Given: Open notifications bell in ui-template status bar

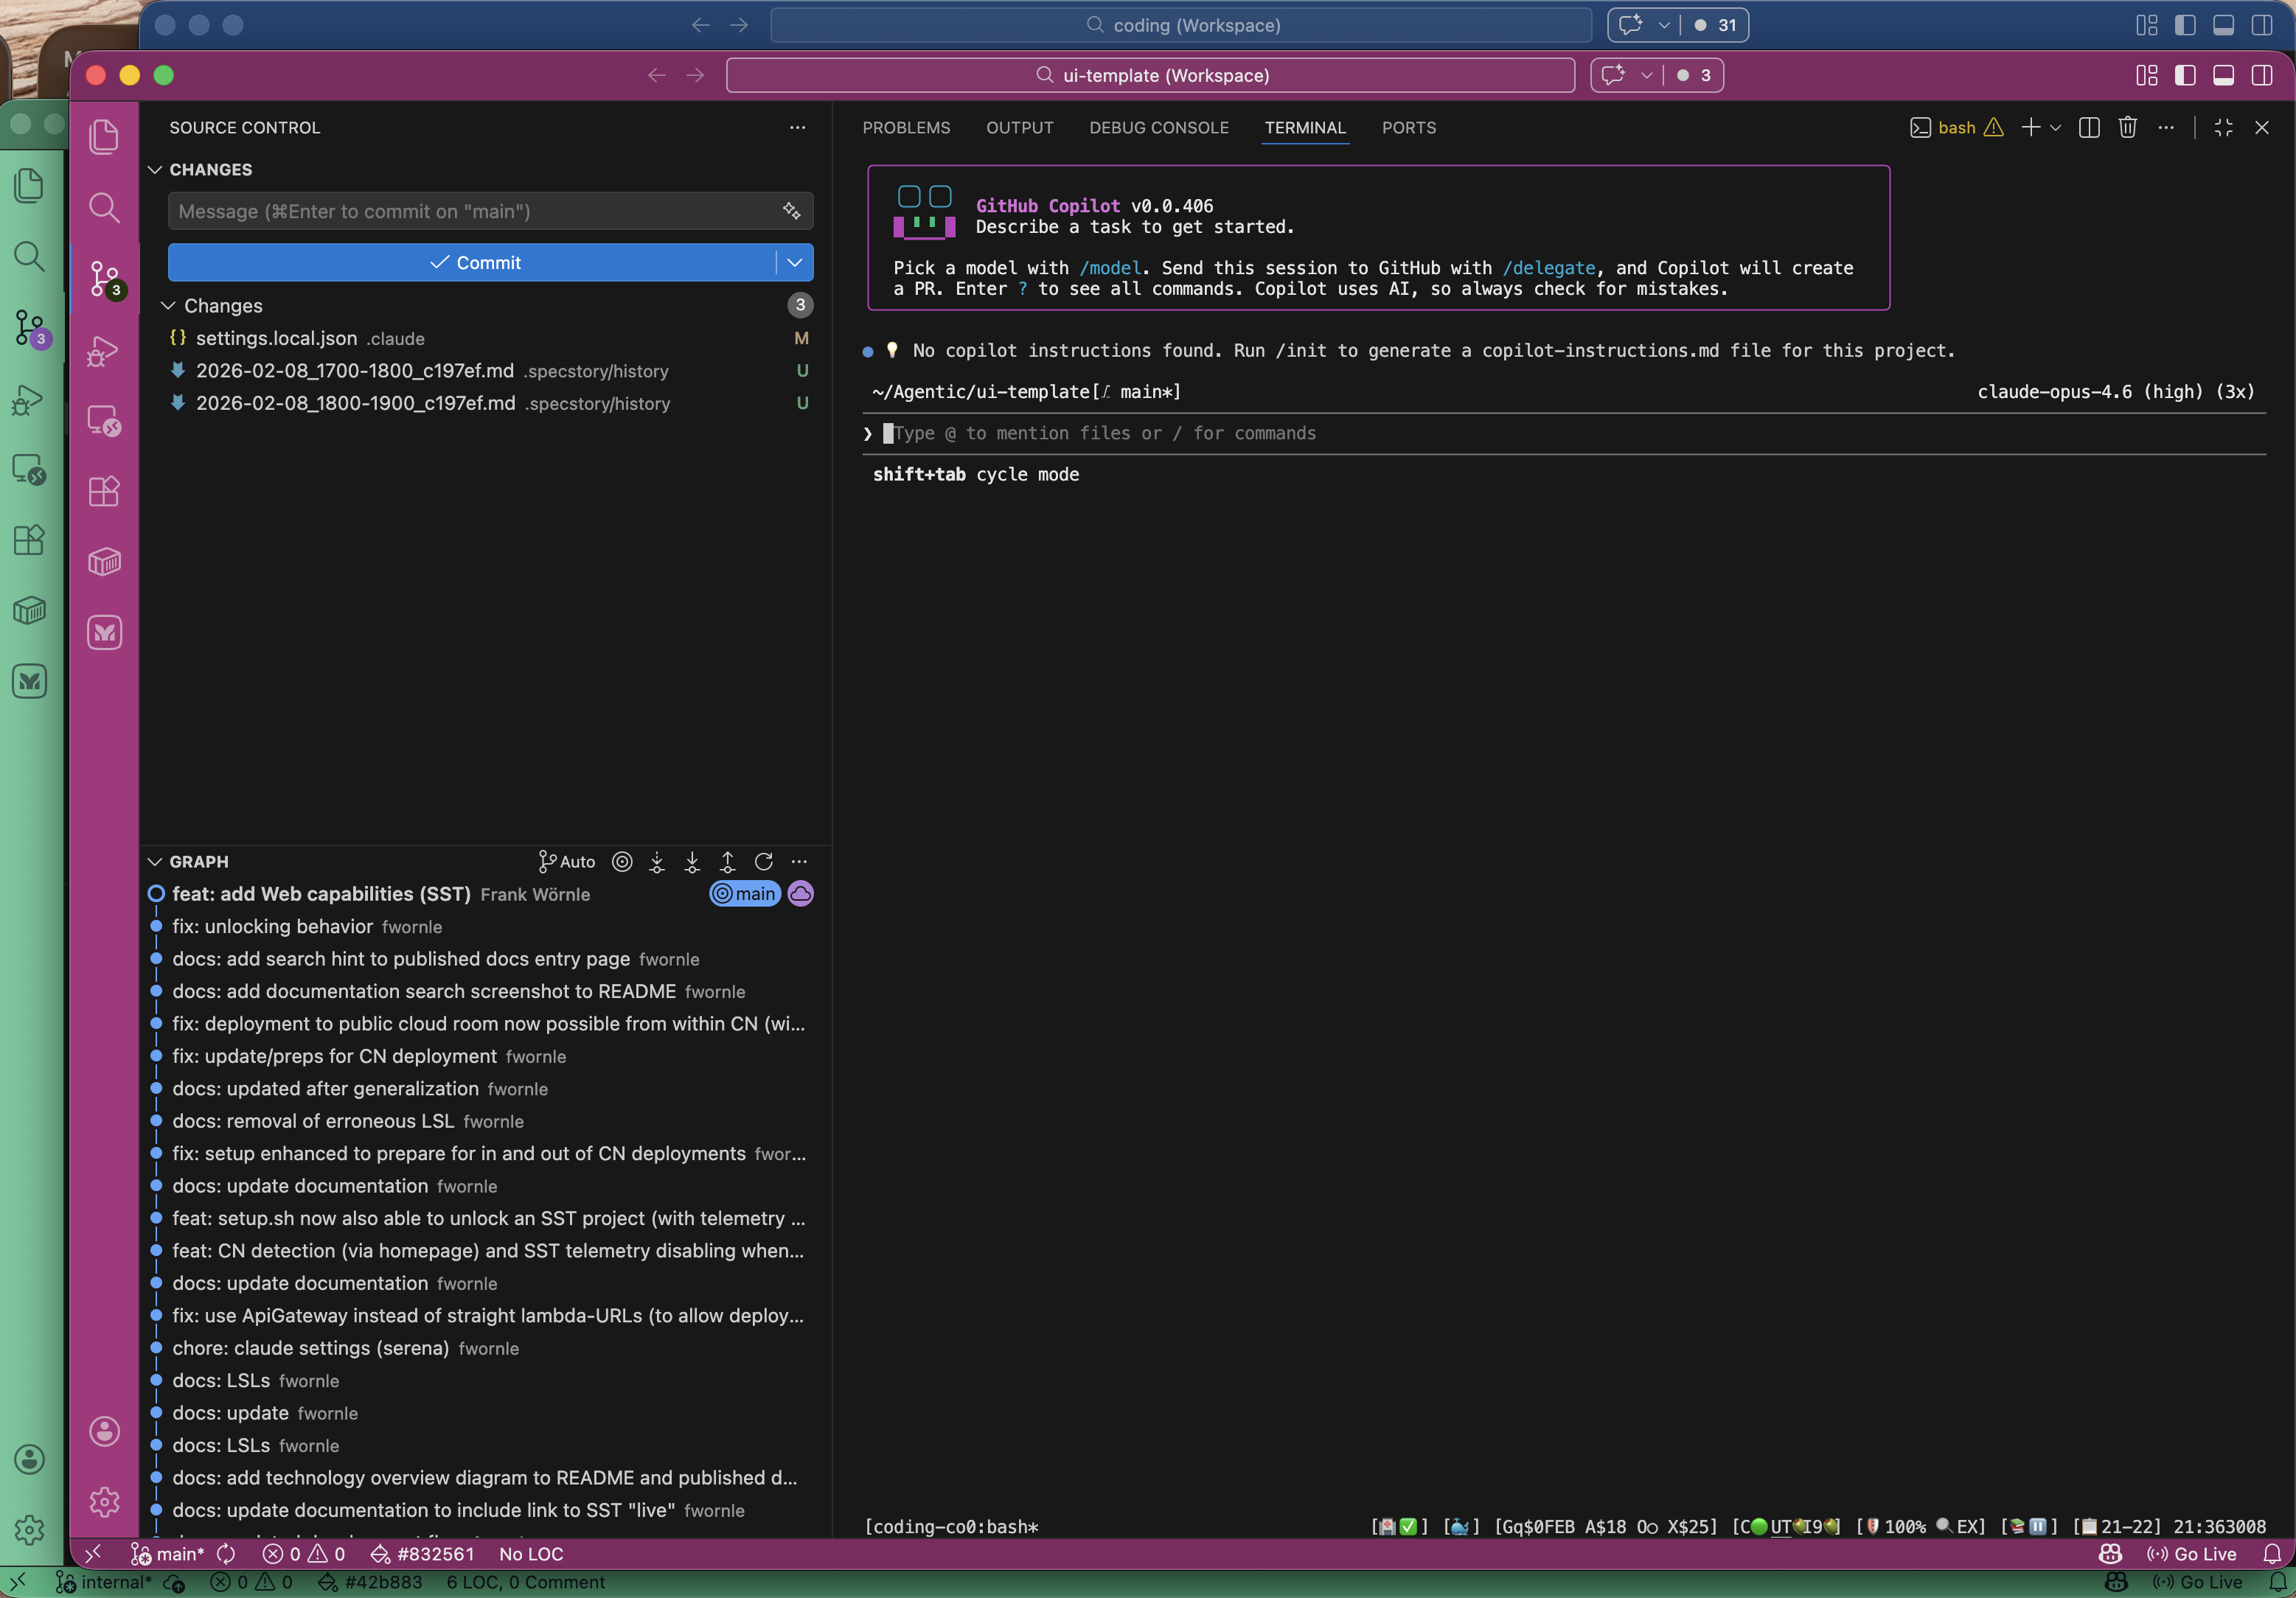Looking at the screenshot, I should (2273, 1553).
